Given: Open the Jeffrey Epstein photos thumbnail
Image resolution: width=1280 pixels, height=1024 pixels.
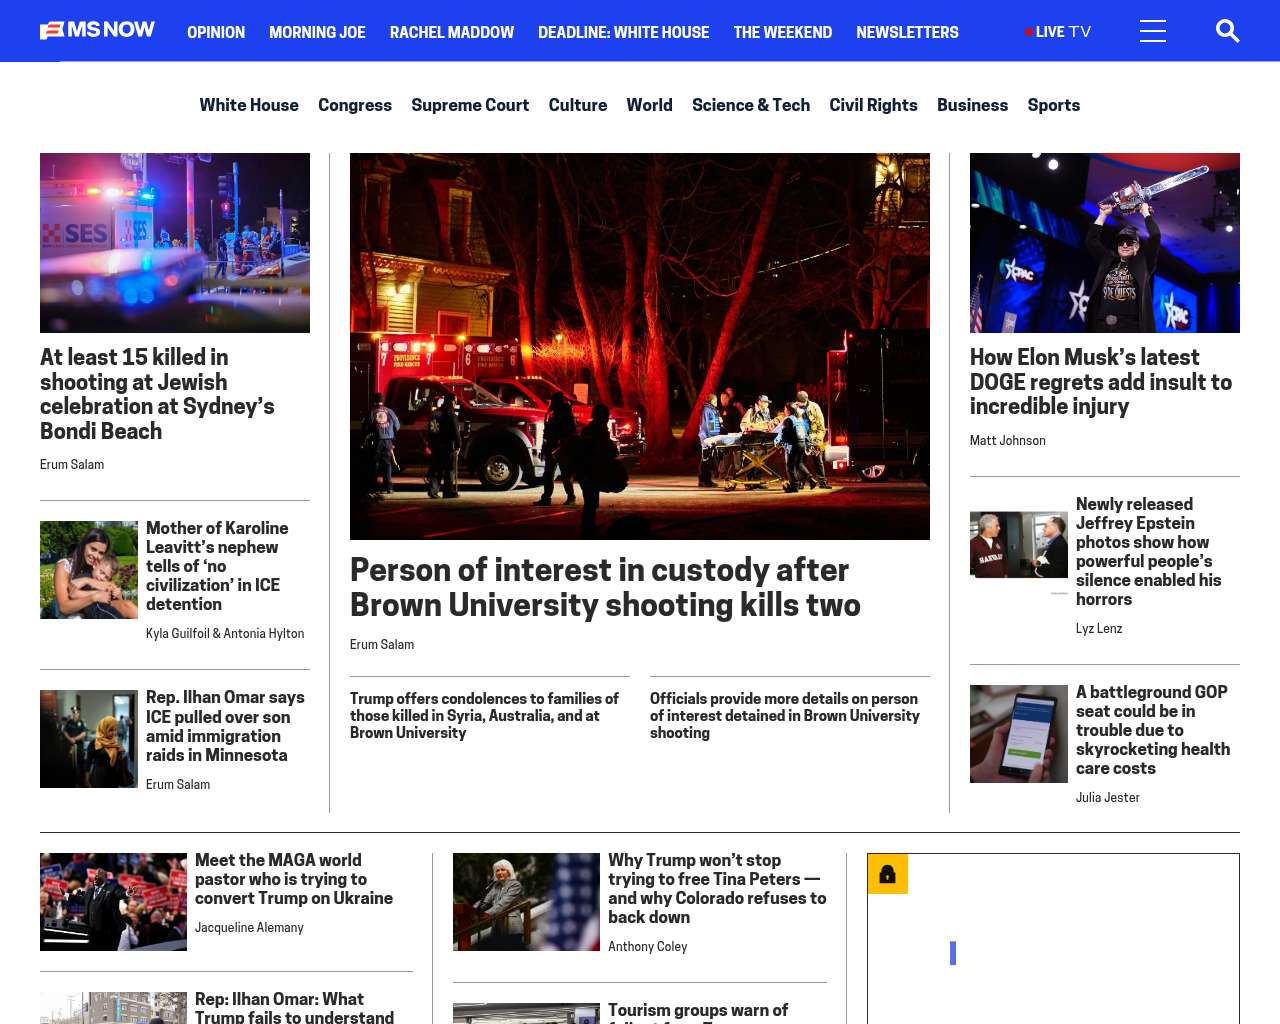Looking at the screenshot, I should (1018, 546).
